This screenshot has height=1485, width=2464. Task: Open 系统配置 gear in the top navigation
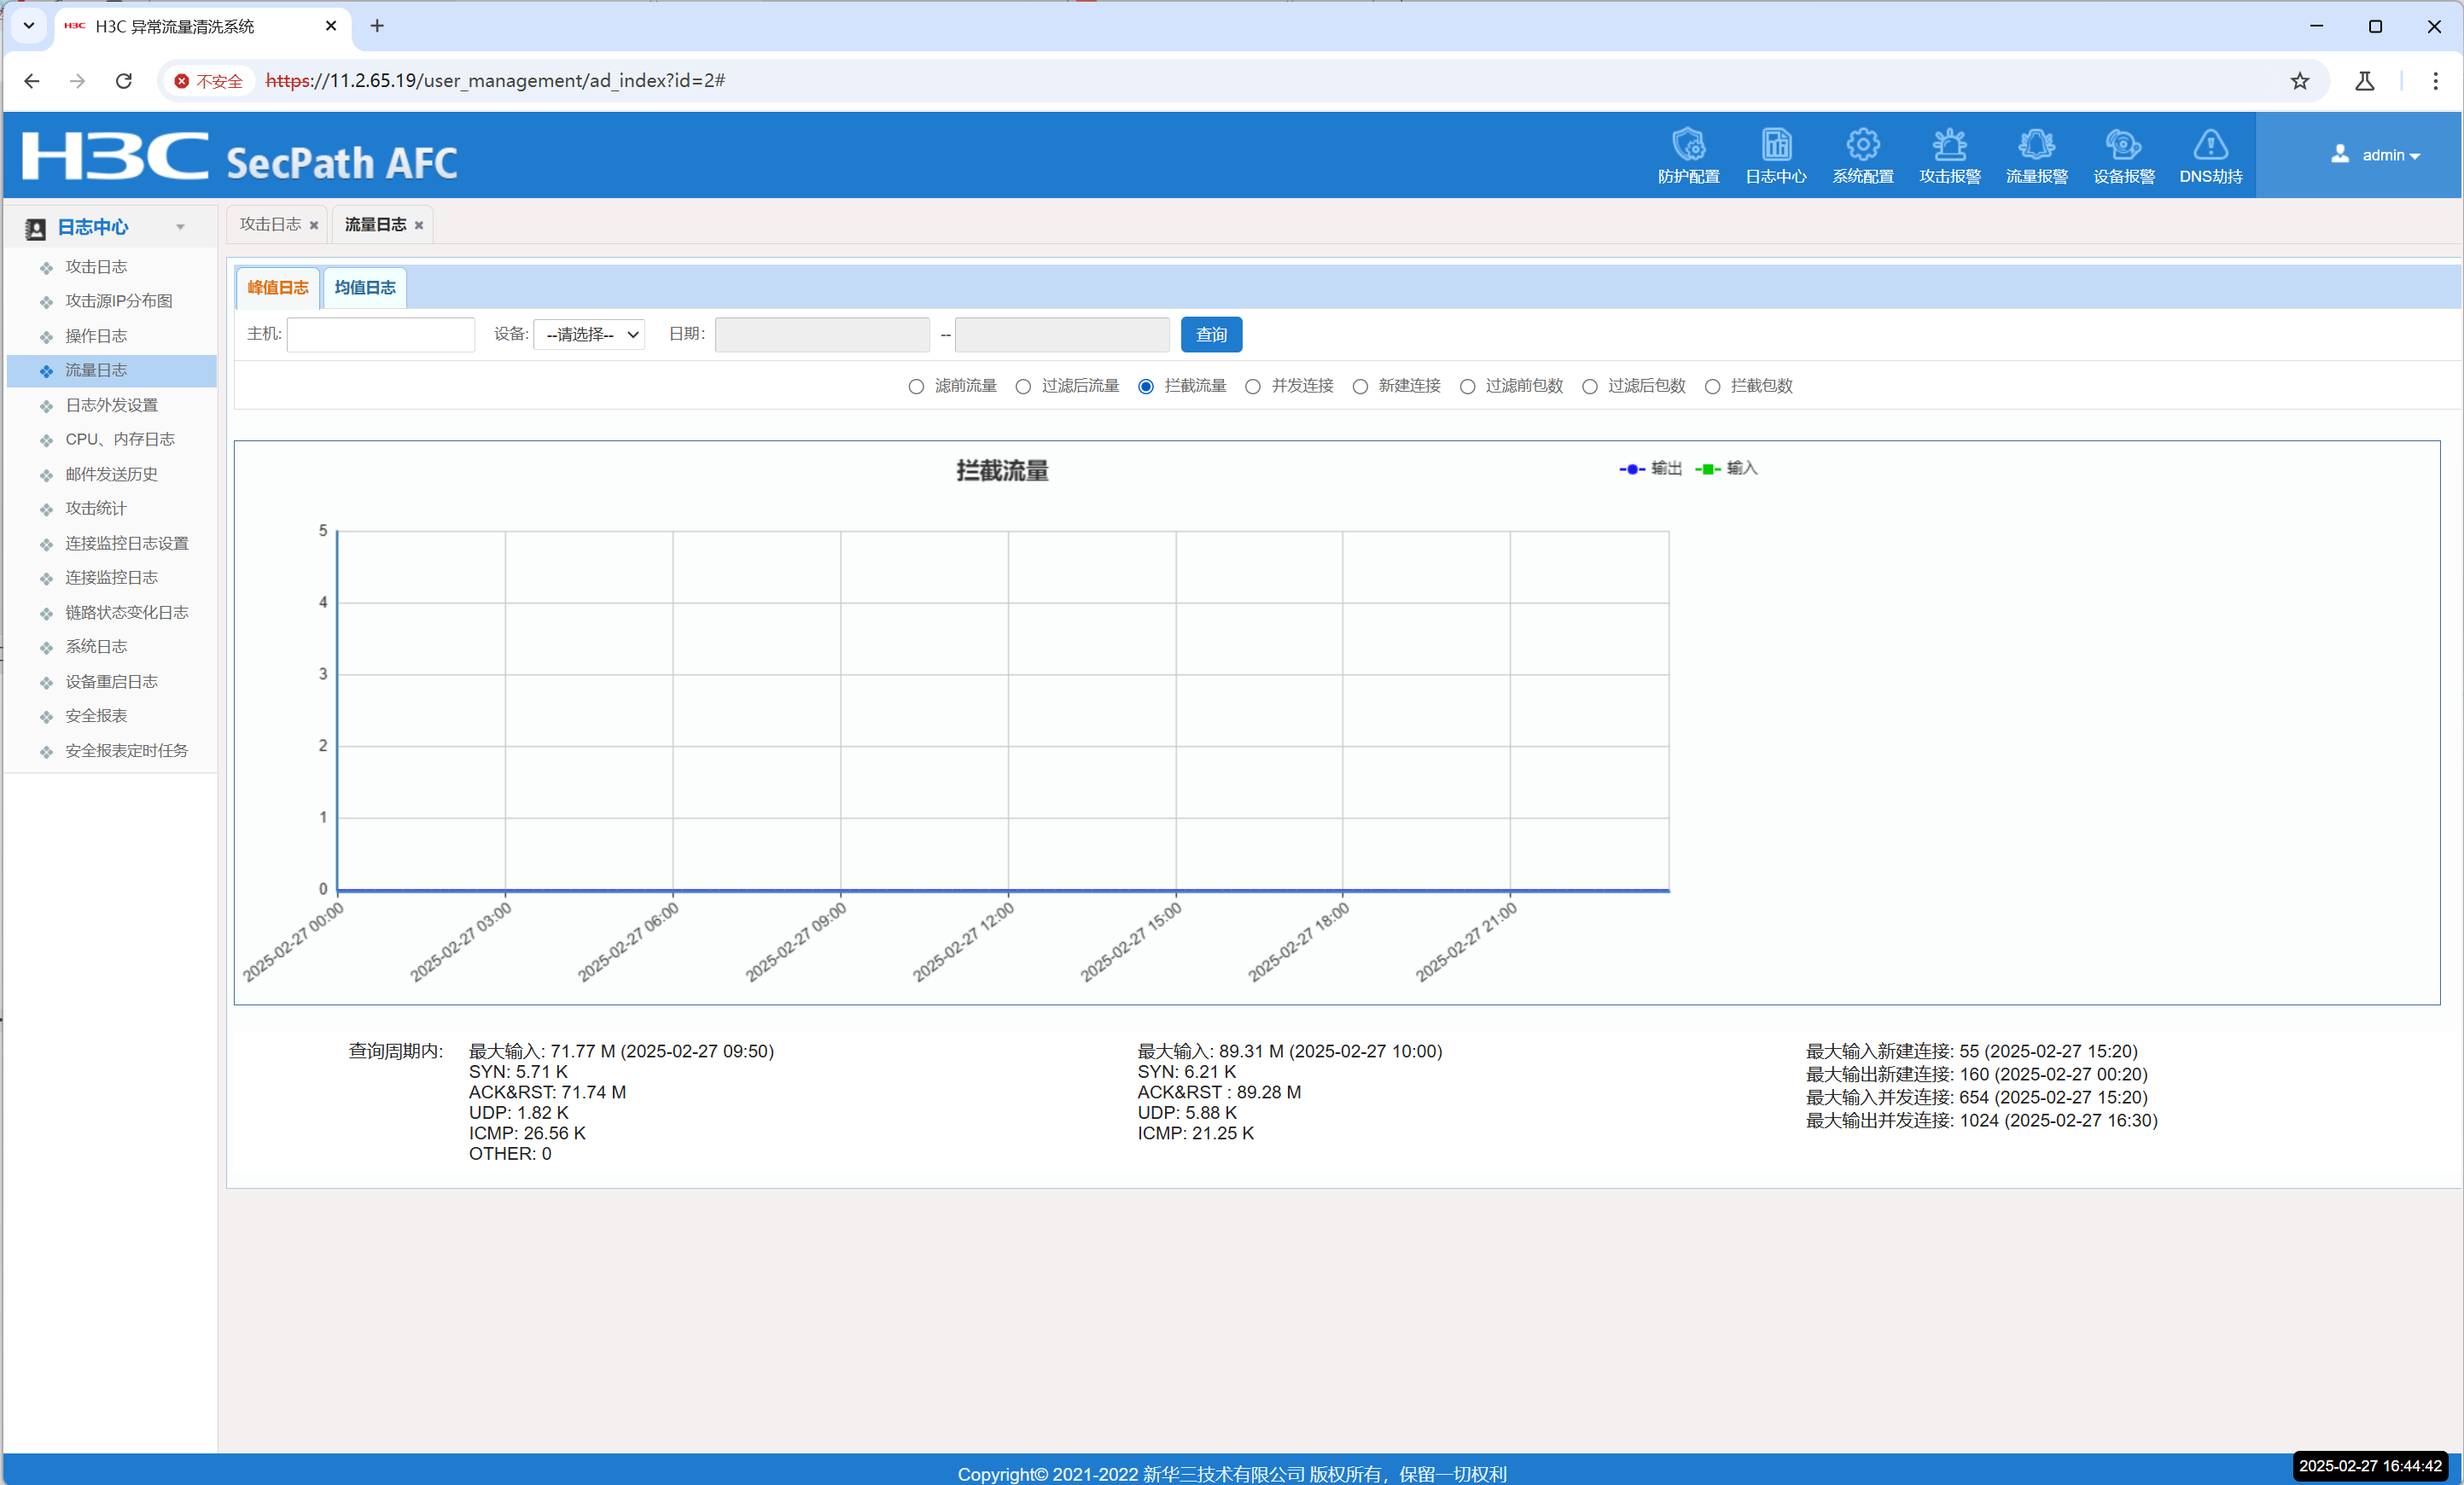click(1862, 156)
